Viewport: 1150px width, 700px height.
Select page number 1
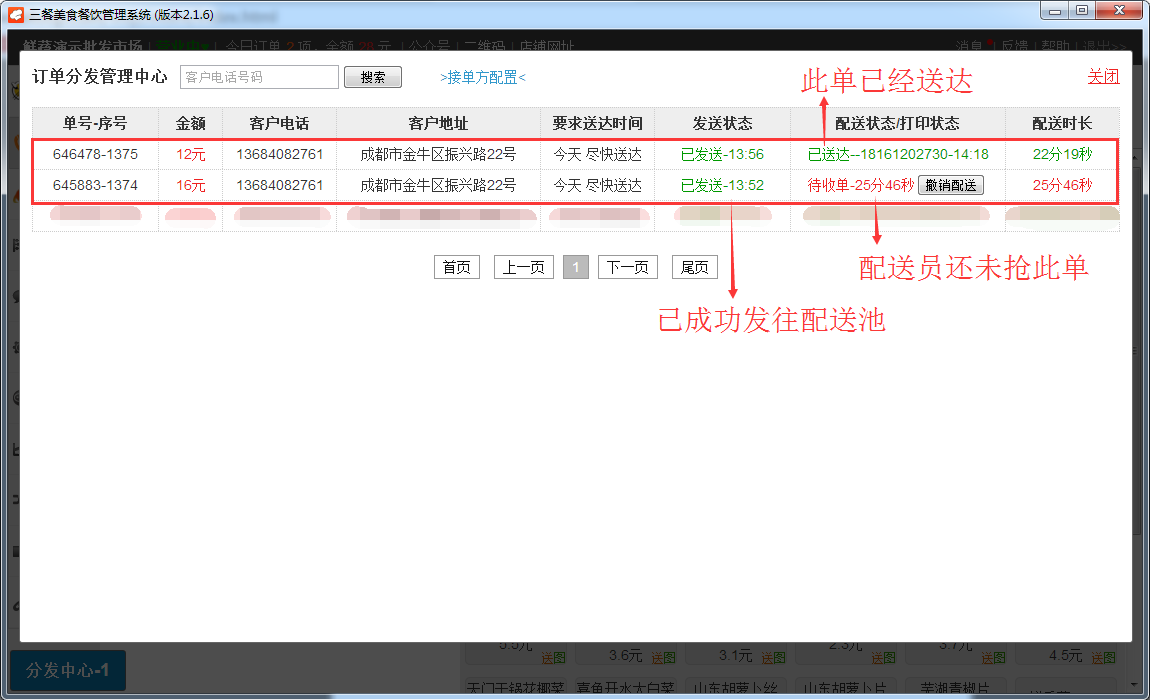(576, 267)
